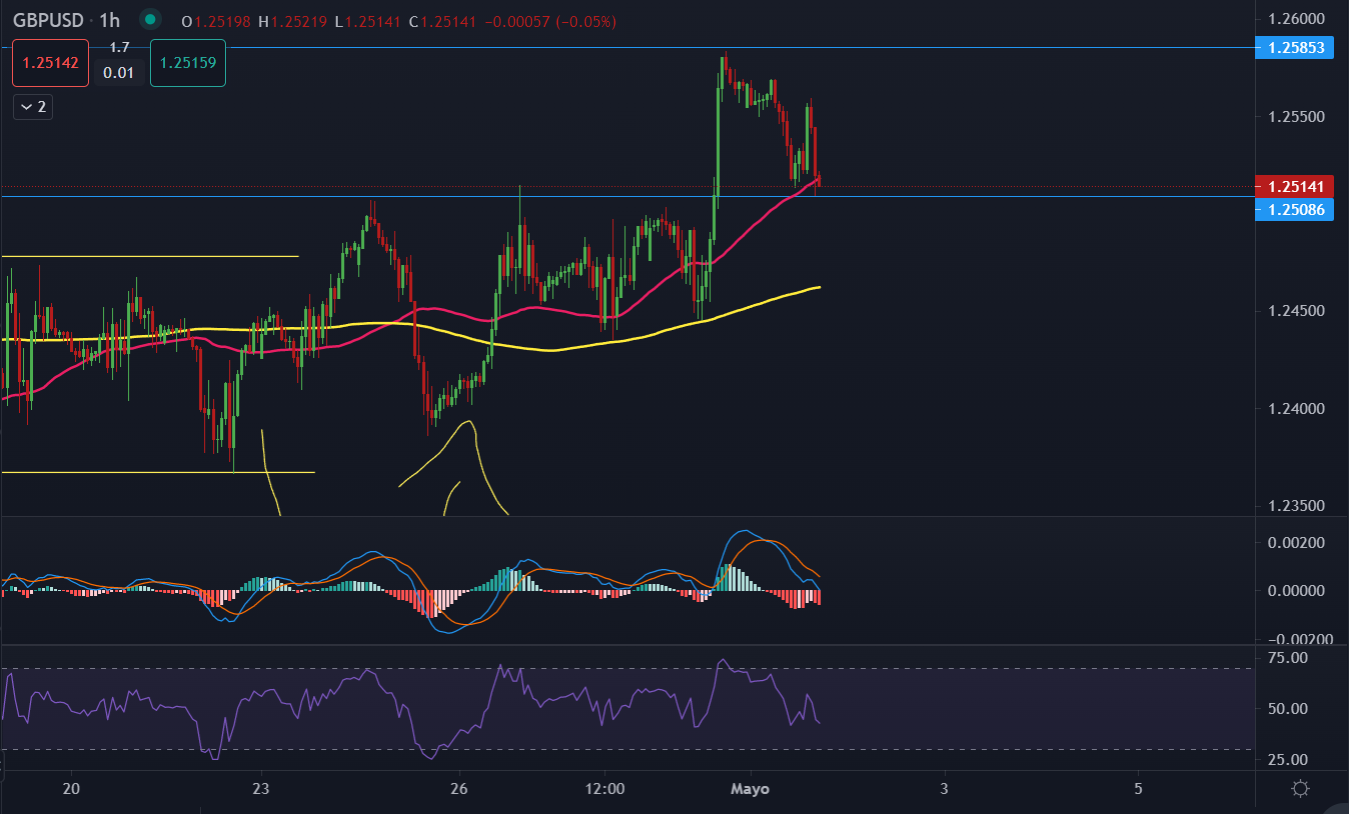Click the green buy price 1.25159
Viewport: 1349px width, 814px height.
coord(187,62)
